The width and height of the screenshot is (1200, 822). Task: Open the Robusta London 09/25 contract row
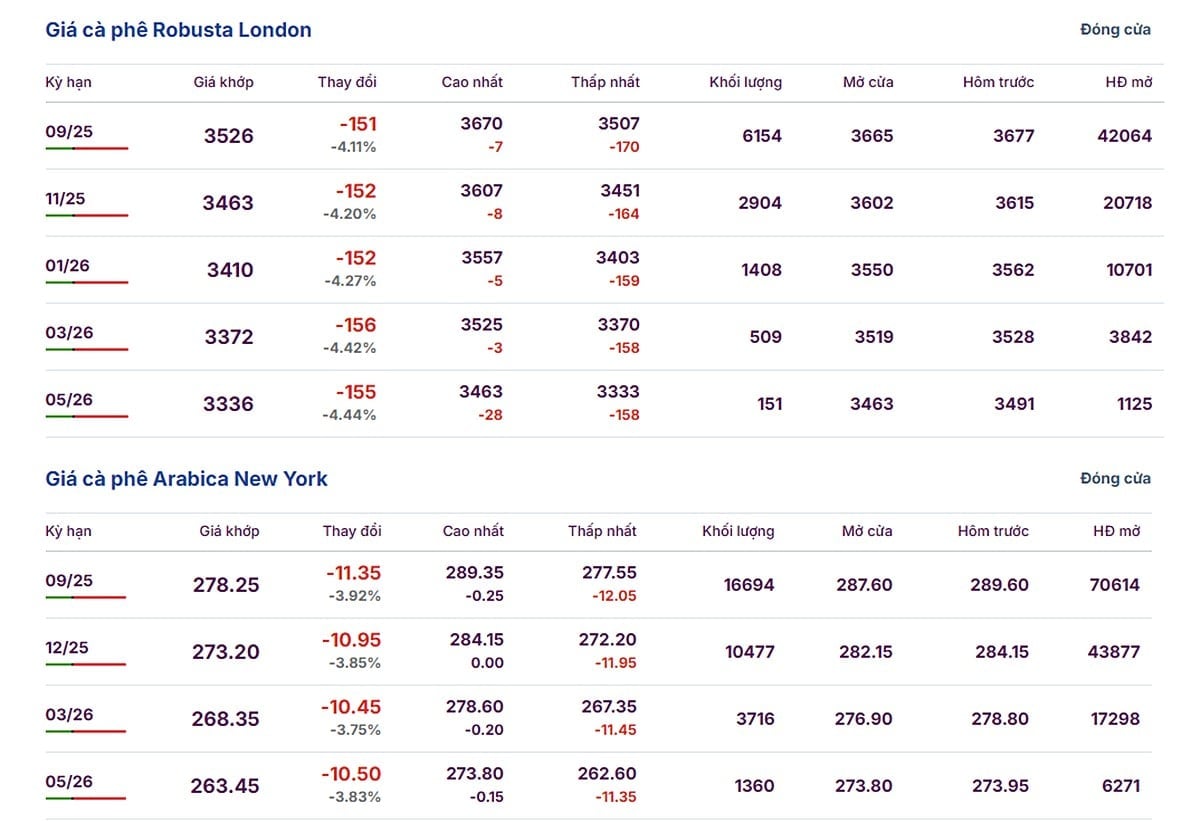(604, 135)
